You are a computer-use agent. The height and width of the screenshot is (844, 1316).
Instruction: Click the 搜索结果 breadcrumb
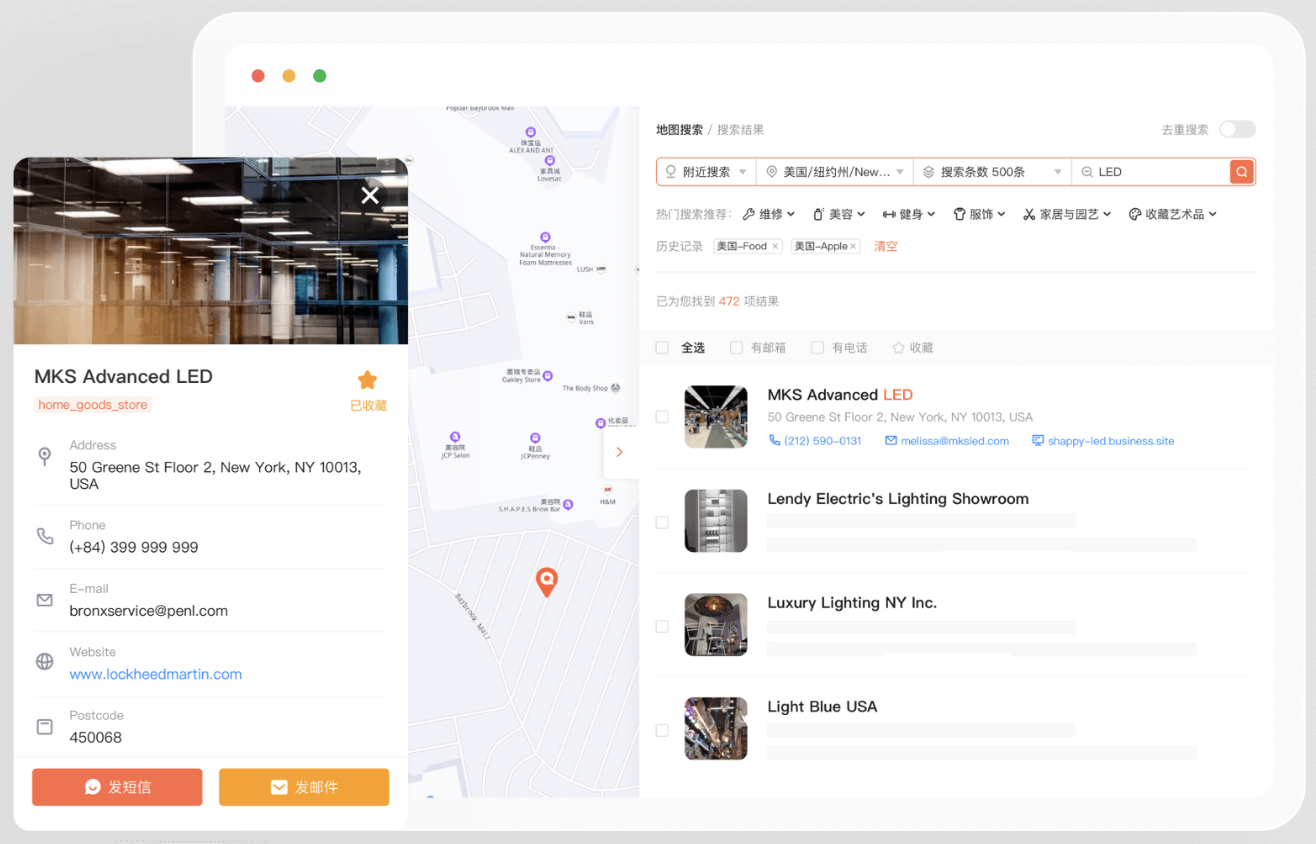[x=740, y=130]
